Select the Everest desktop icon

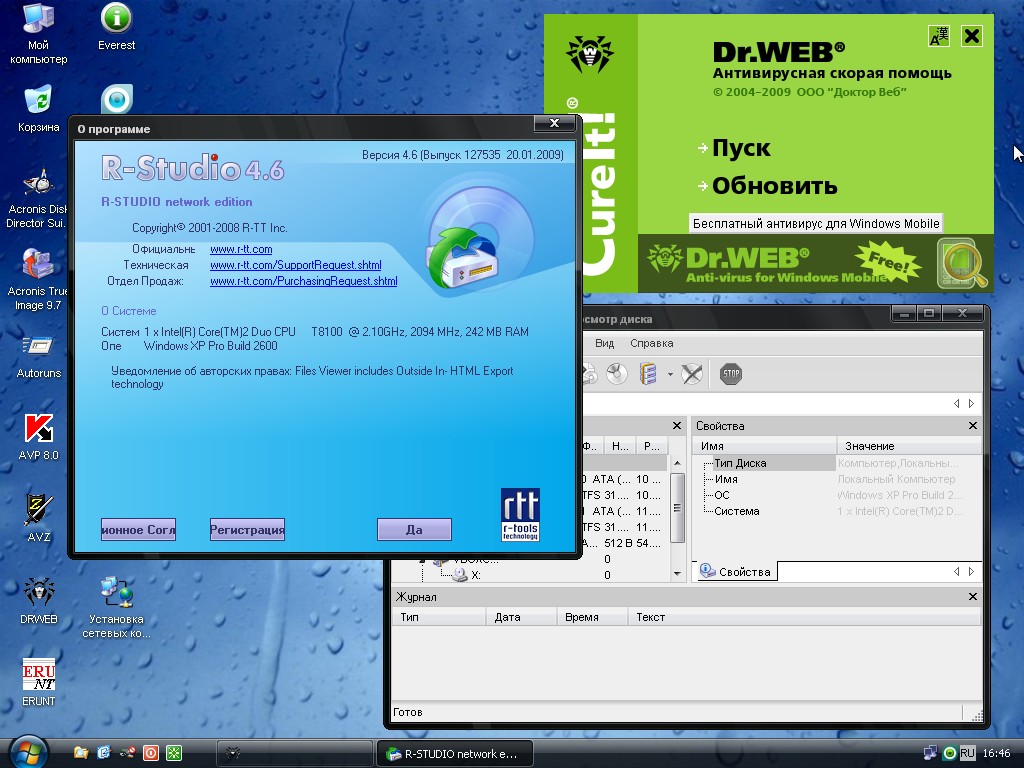pyautogui.click(x=116, y=27)
